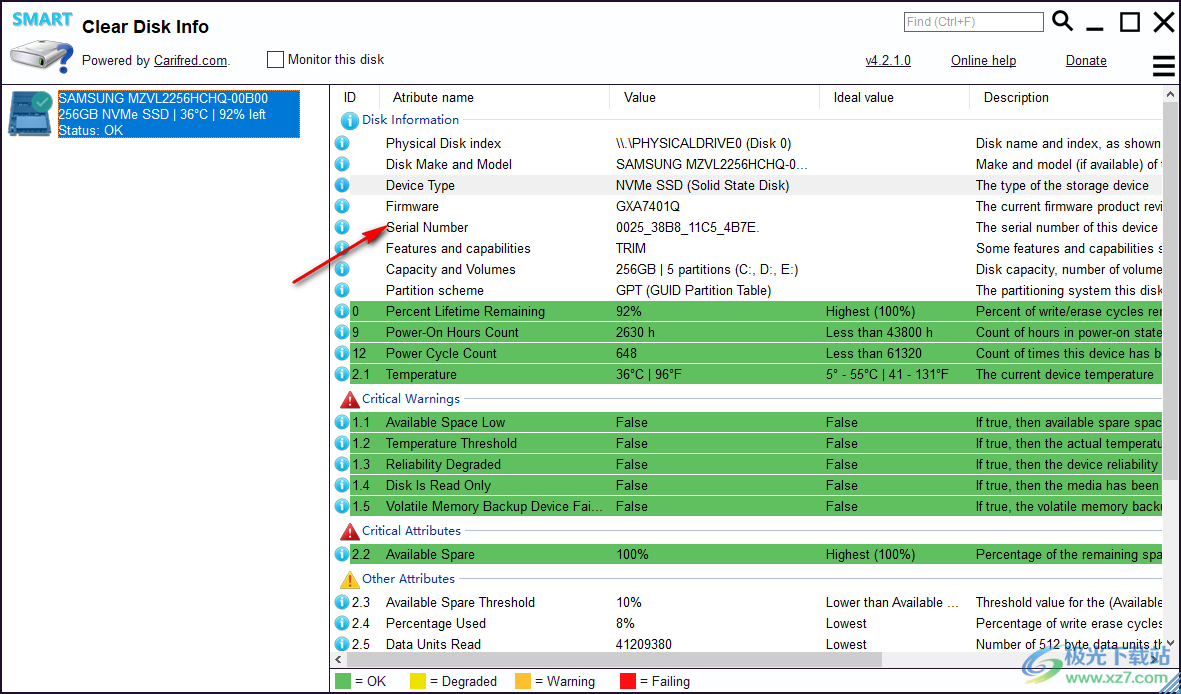Select the GPT (GUID Partition Table) value
1181x694 pixels.
694,290
